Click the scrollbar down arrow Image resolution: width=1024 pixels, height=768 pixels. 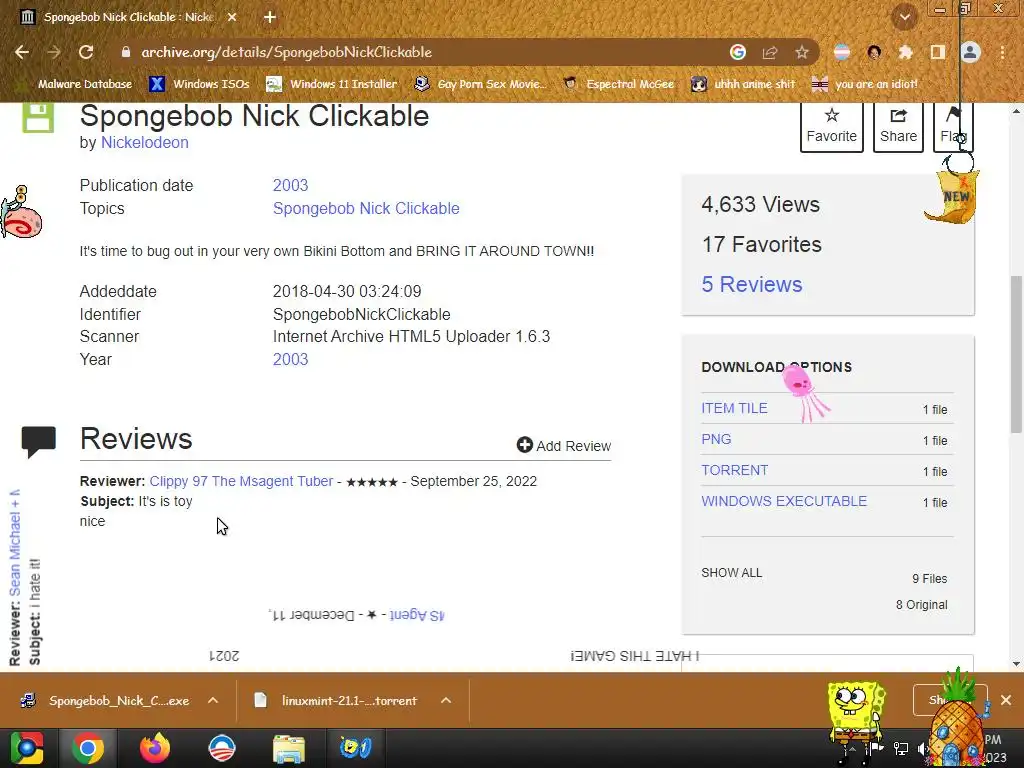(x=1016, y=664)
